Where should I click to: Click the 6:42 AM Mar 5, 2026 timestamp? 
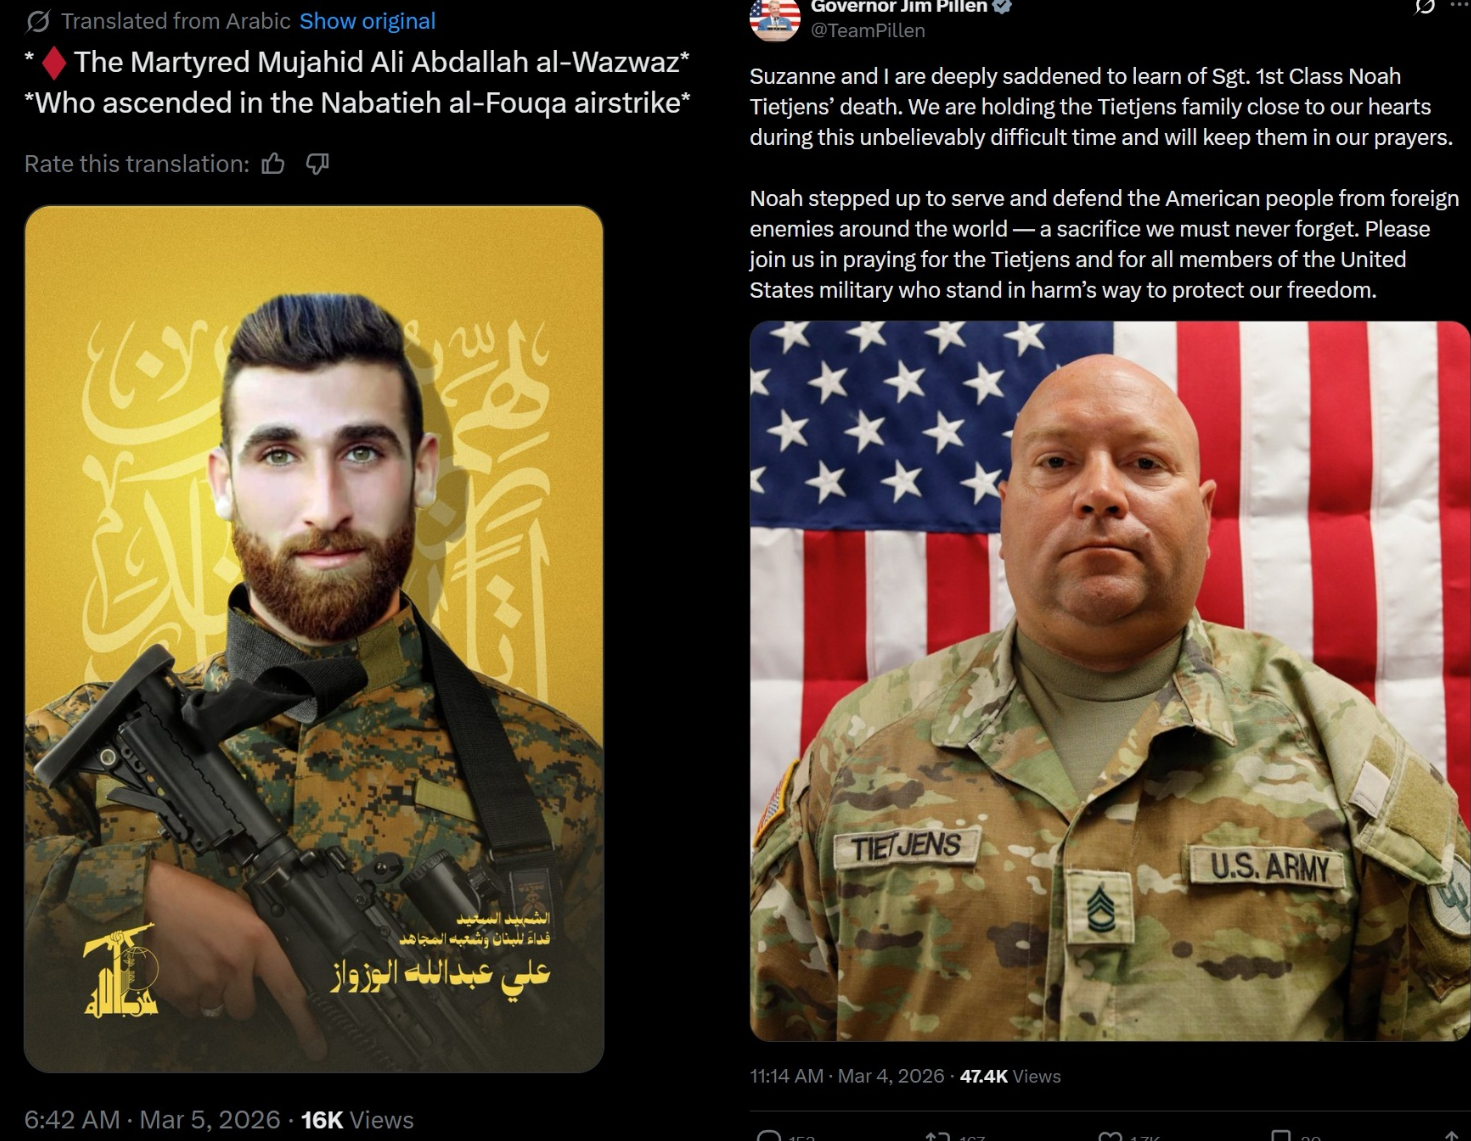(152, 1119)
